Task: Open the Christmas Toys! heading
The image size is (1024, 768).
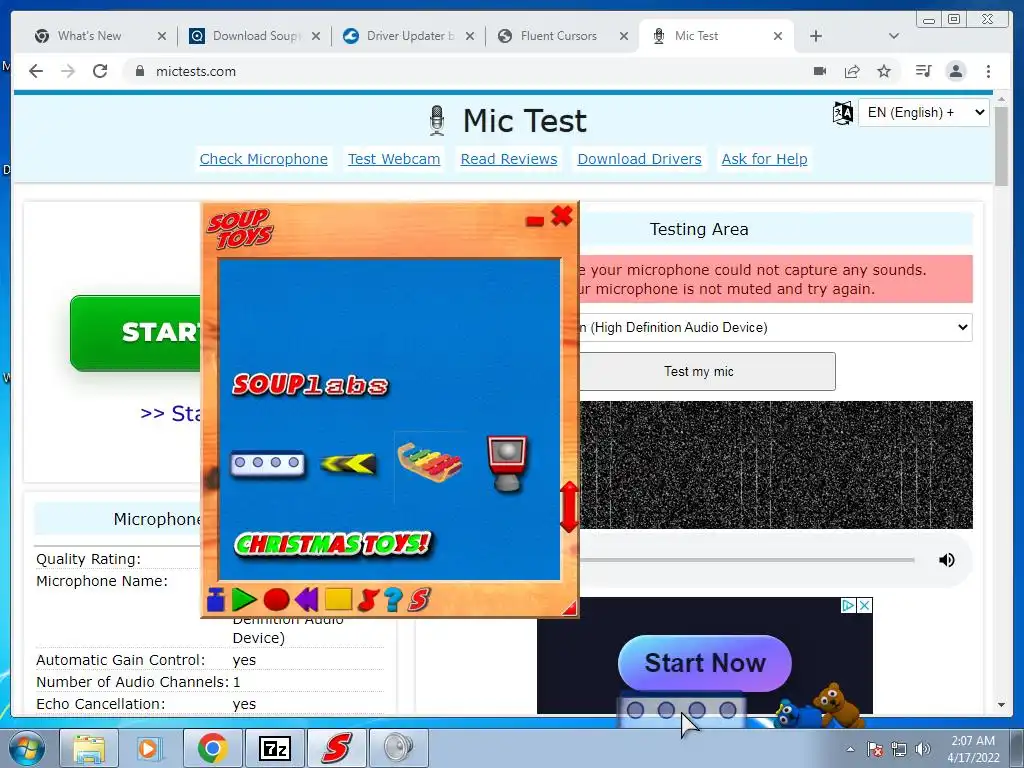Action: click(333, 543)
